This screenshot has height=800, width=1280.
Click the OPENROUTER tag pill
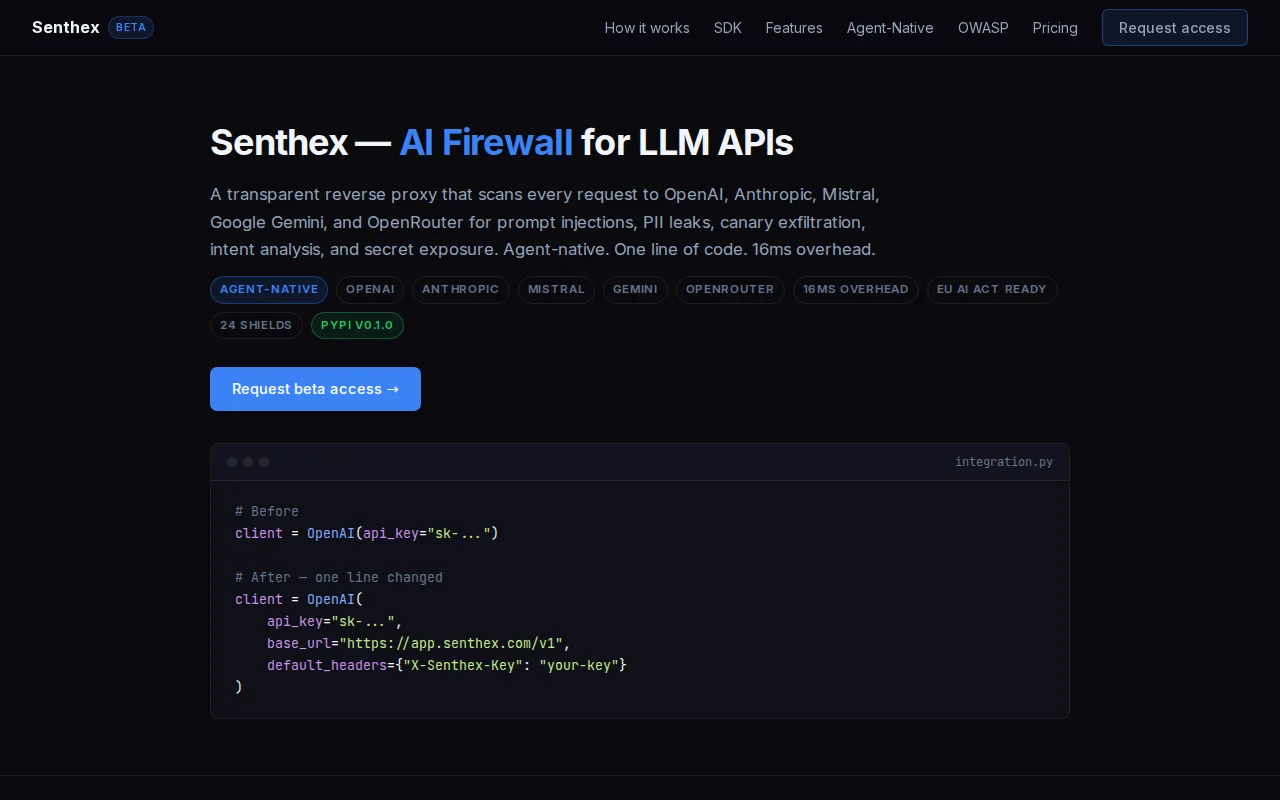[x=730, y=290]
